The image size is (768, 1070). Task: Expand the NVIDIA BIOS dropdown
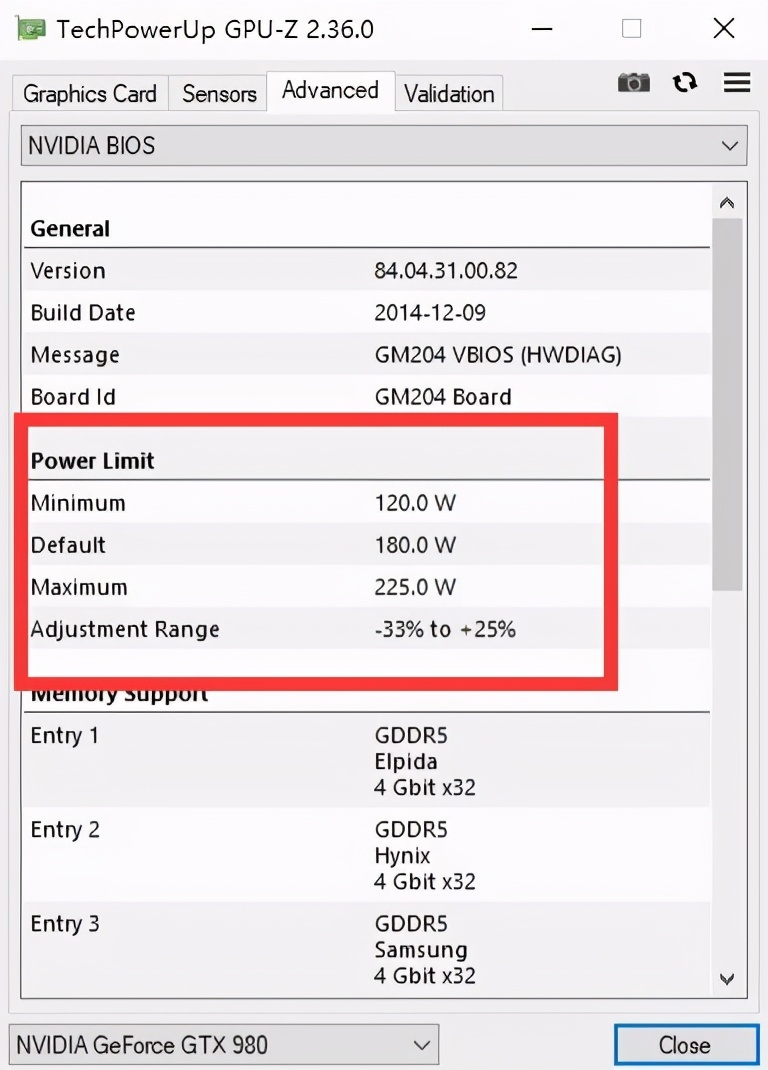tap(384, 145)
